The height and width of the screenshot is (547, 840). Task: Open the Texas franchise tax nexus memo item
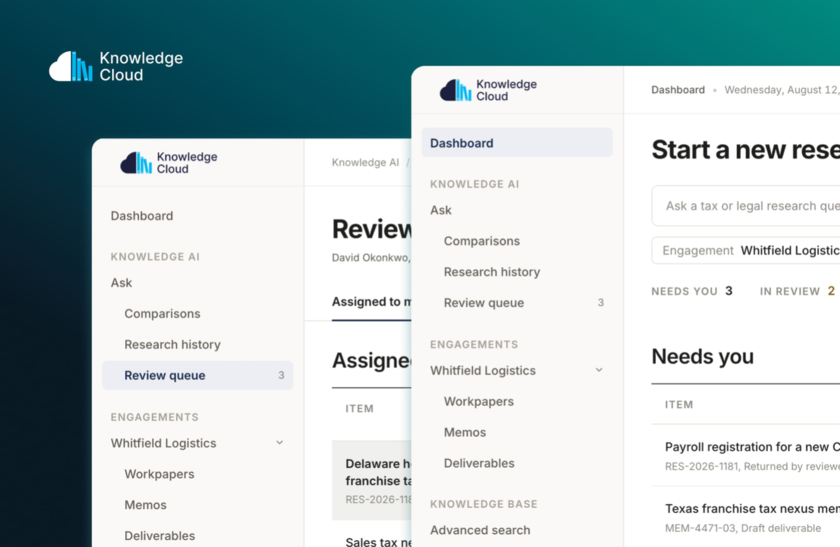746,517
